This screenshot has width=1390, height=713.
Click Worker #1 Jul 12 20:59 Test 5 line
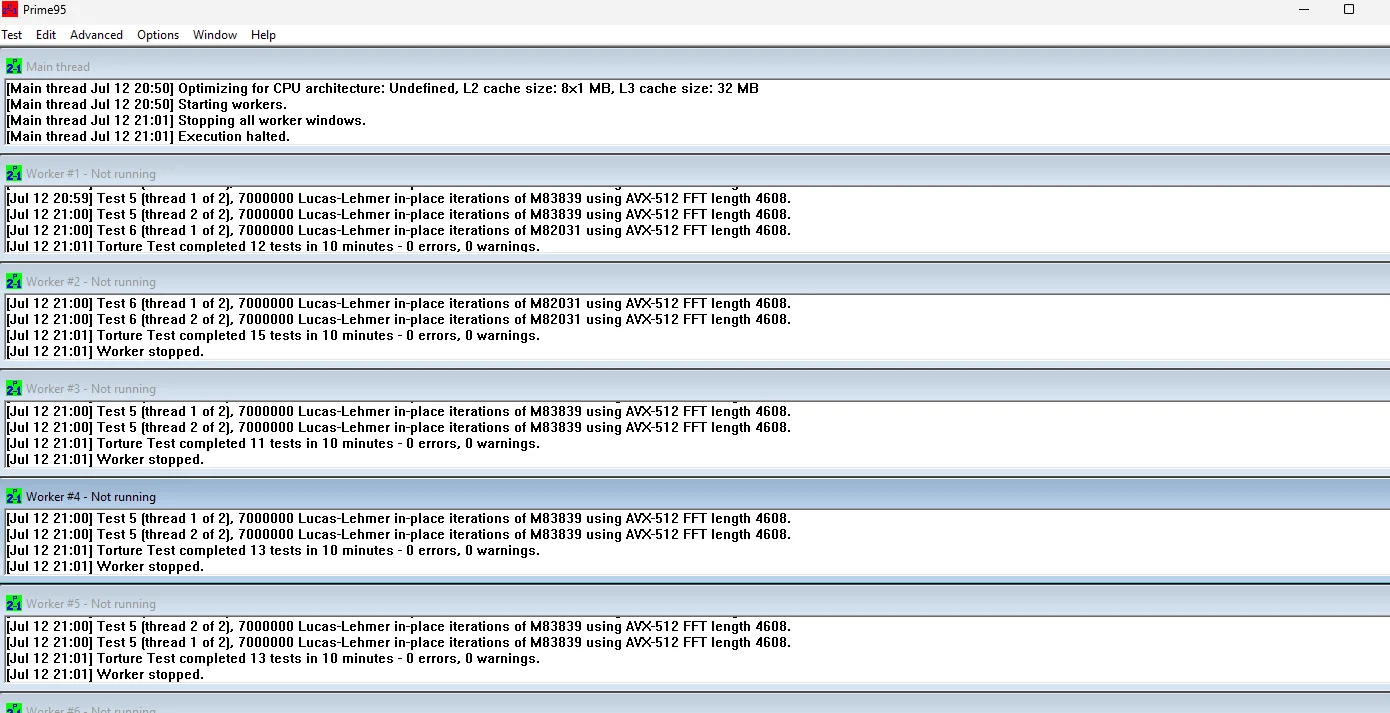tap(398, 198)
